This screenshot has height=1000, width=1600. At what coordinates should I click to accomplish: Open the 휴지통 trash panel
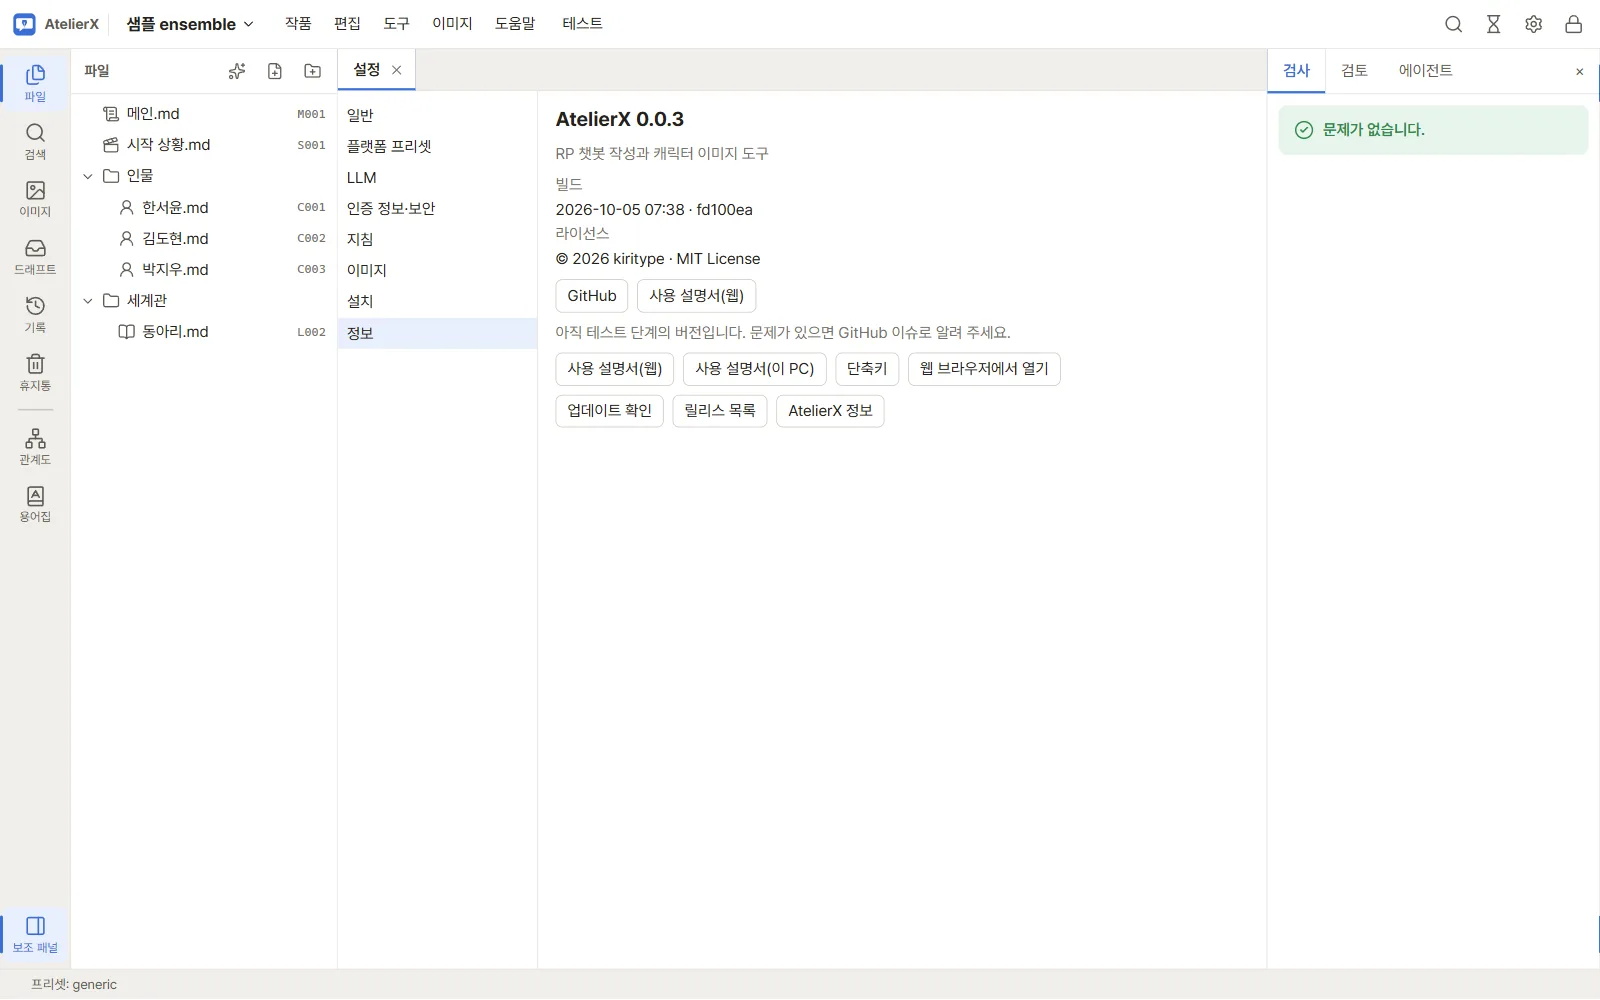(35, 373)
